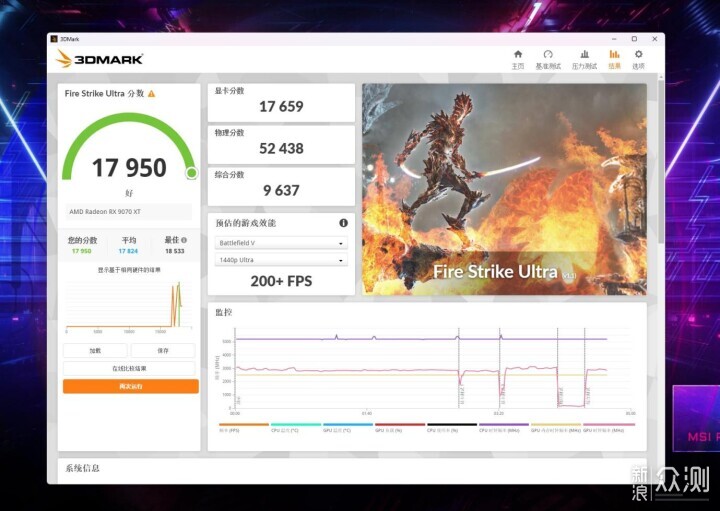Click the score distribution chart

tap(129, 306)
